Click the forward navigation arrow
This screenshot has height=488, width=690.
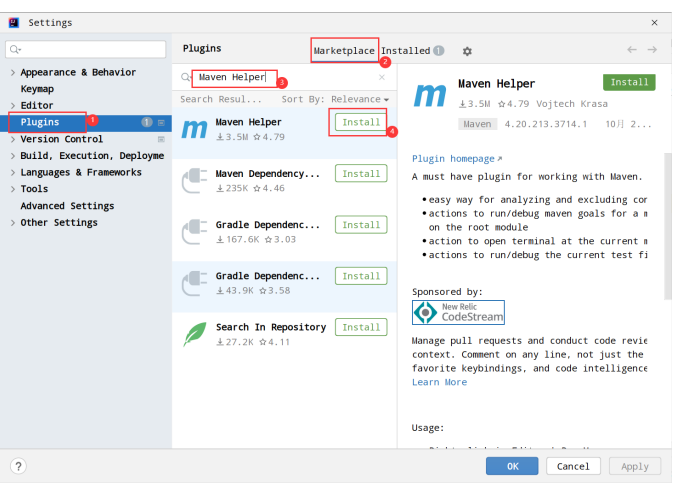pos(652,50)
